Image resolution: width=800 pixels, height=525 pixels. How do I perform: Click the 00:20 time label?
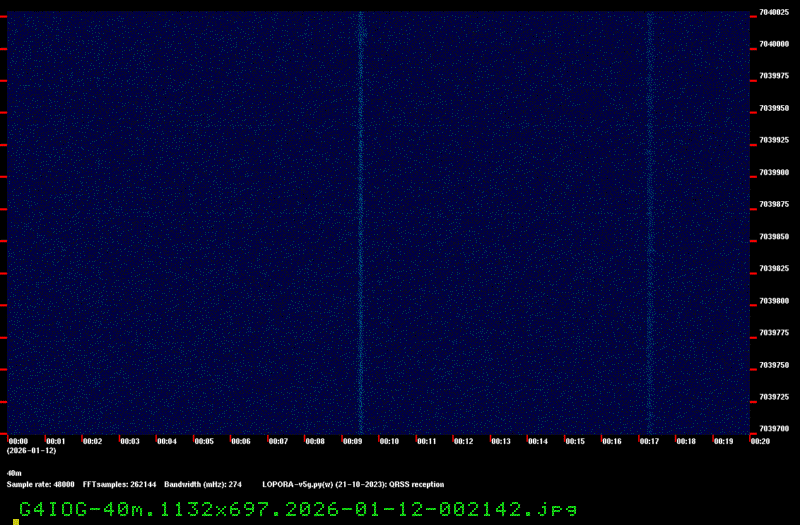coord(759,441)
